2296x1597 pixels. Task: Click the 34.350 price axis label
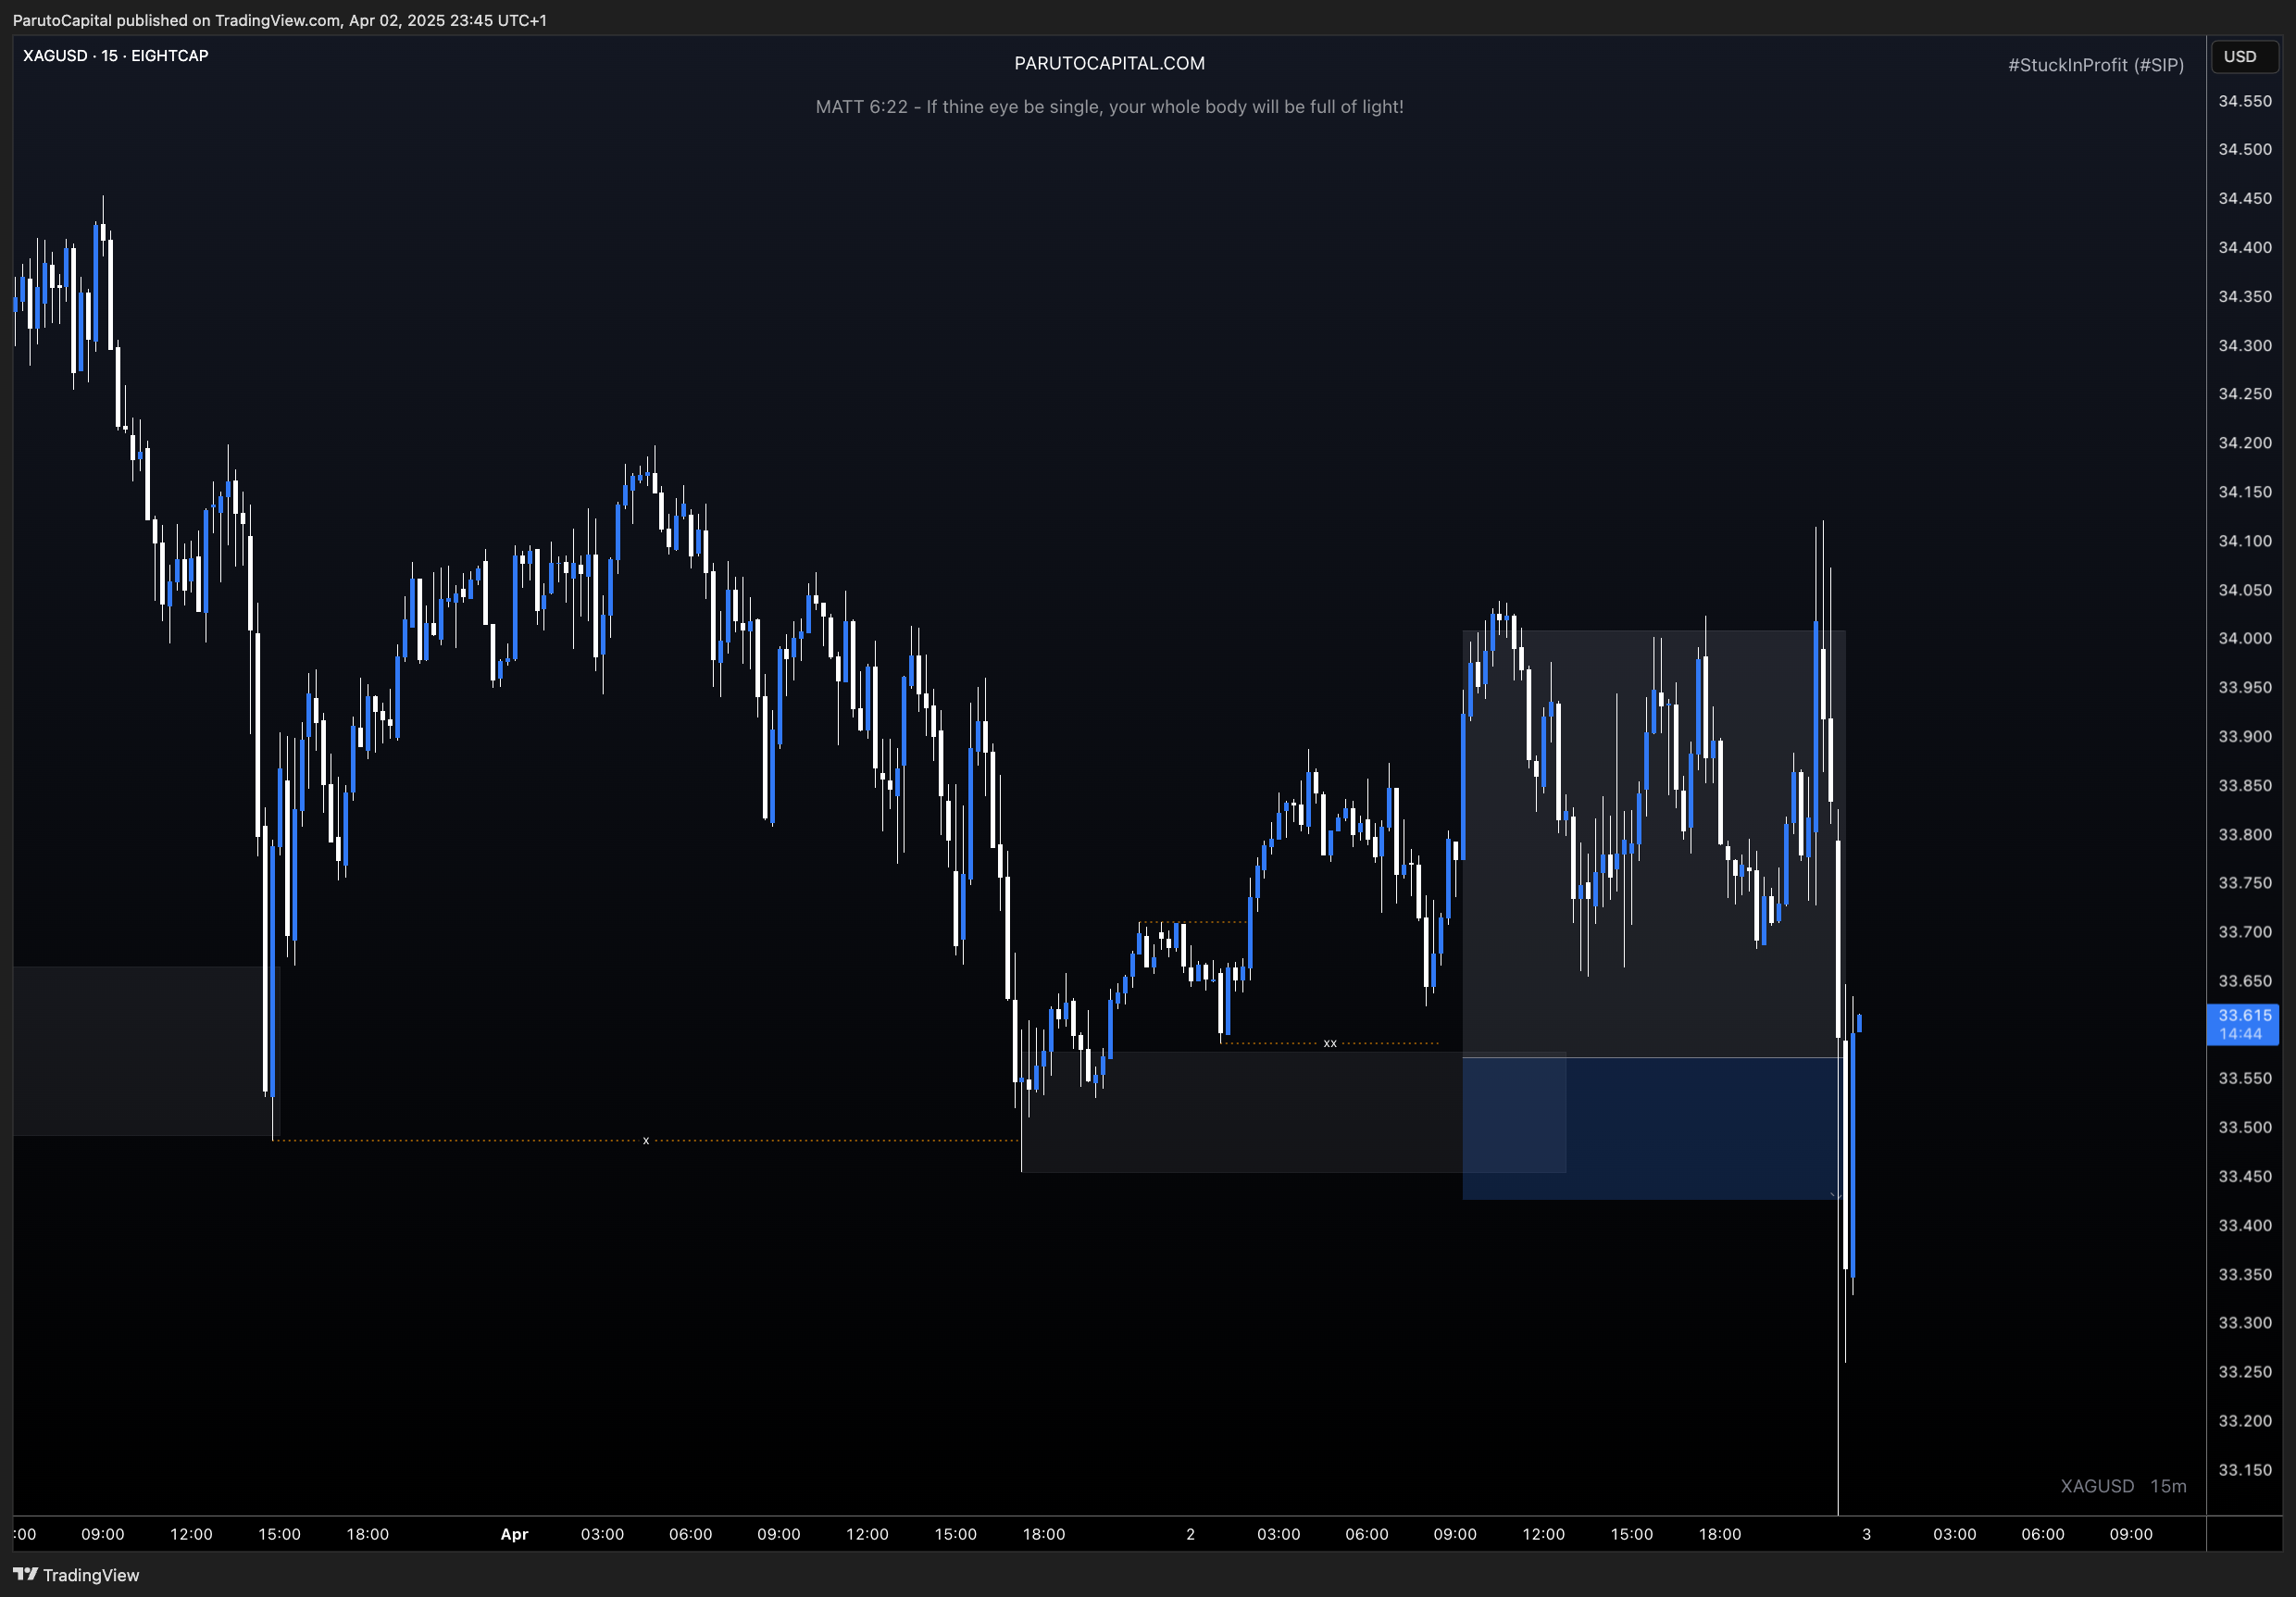(x=2245, y=296)
